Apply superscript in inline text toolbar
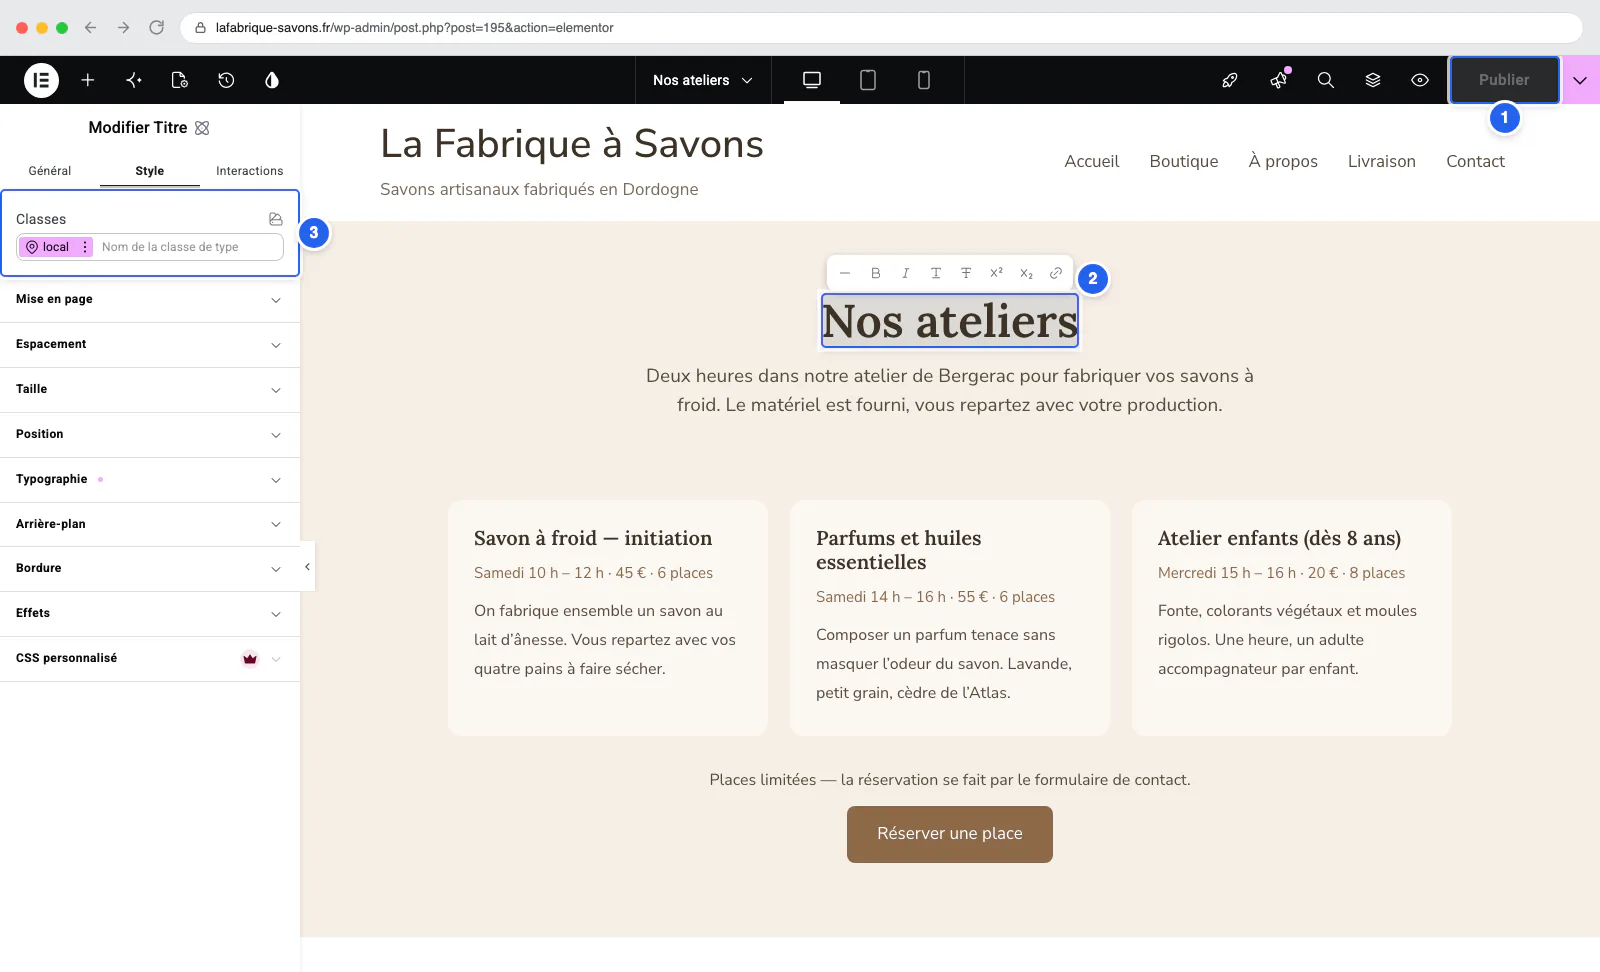 click(996, 273)
